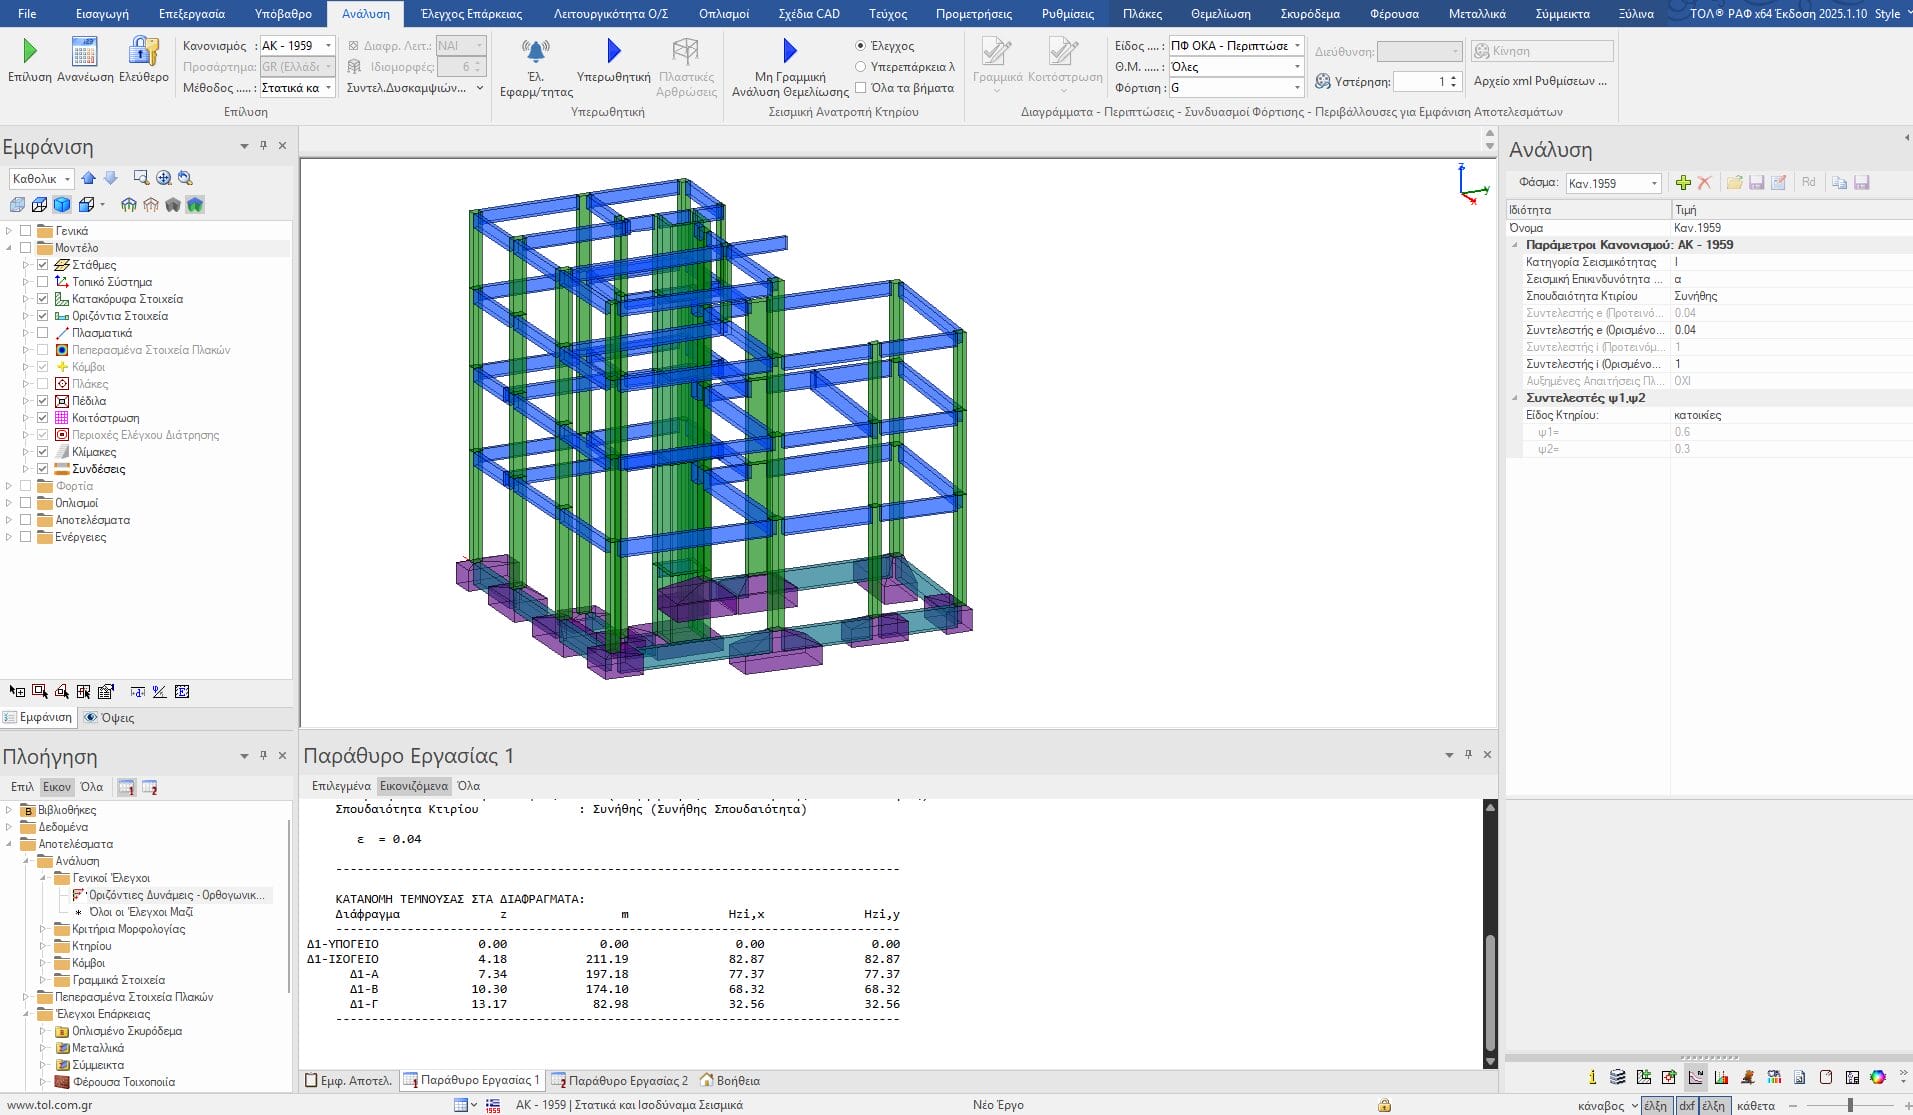Enable the Όλα τα βήματα checkbox
The image size is (1913, 1115).
pos(861,88)
